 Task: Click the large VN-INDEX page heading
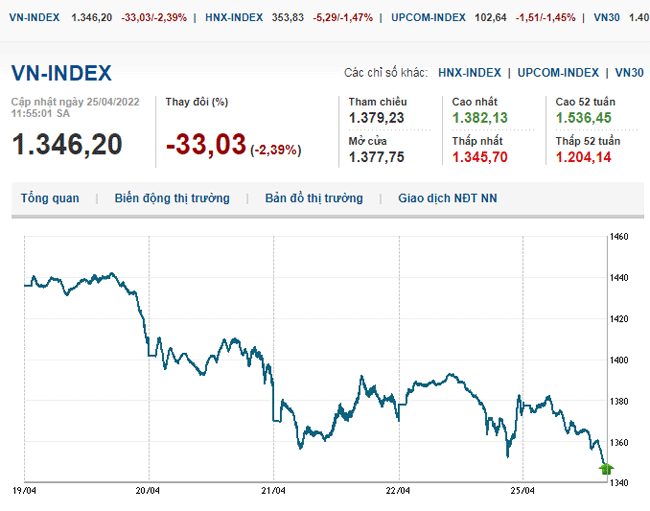pyautogui.click(x=61, y=73)
